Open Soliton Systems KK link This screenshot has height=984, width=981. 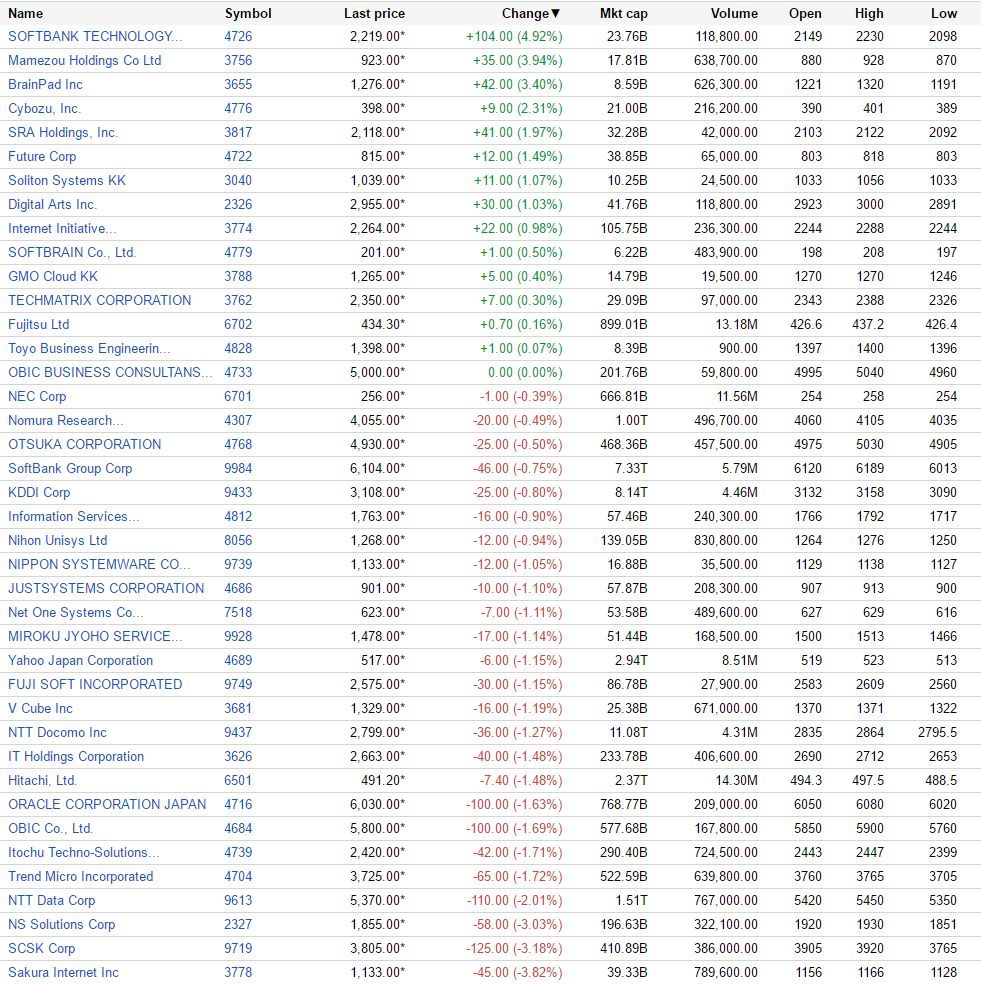[67, 180]
